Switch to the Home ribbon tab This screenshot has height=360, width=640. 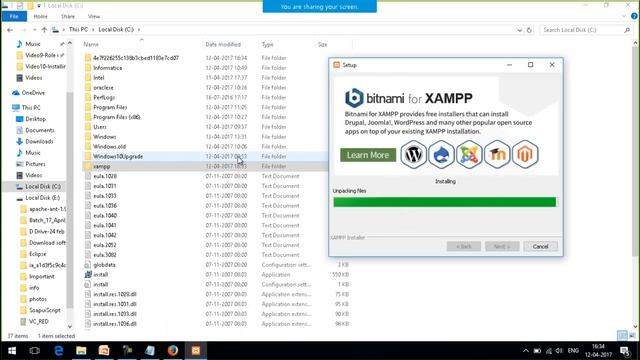pyautogui.click(x=40, y=16)
